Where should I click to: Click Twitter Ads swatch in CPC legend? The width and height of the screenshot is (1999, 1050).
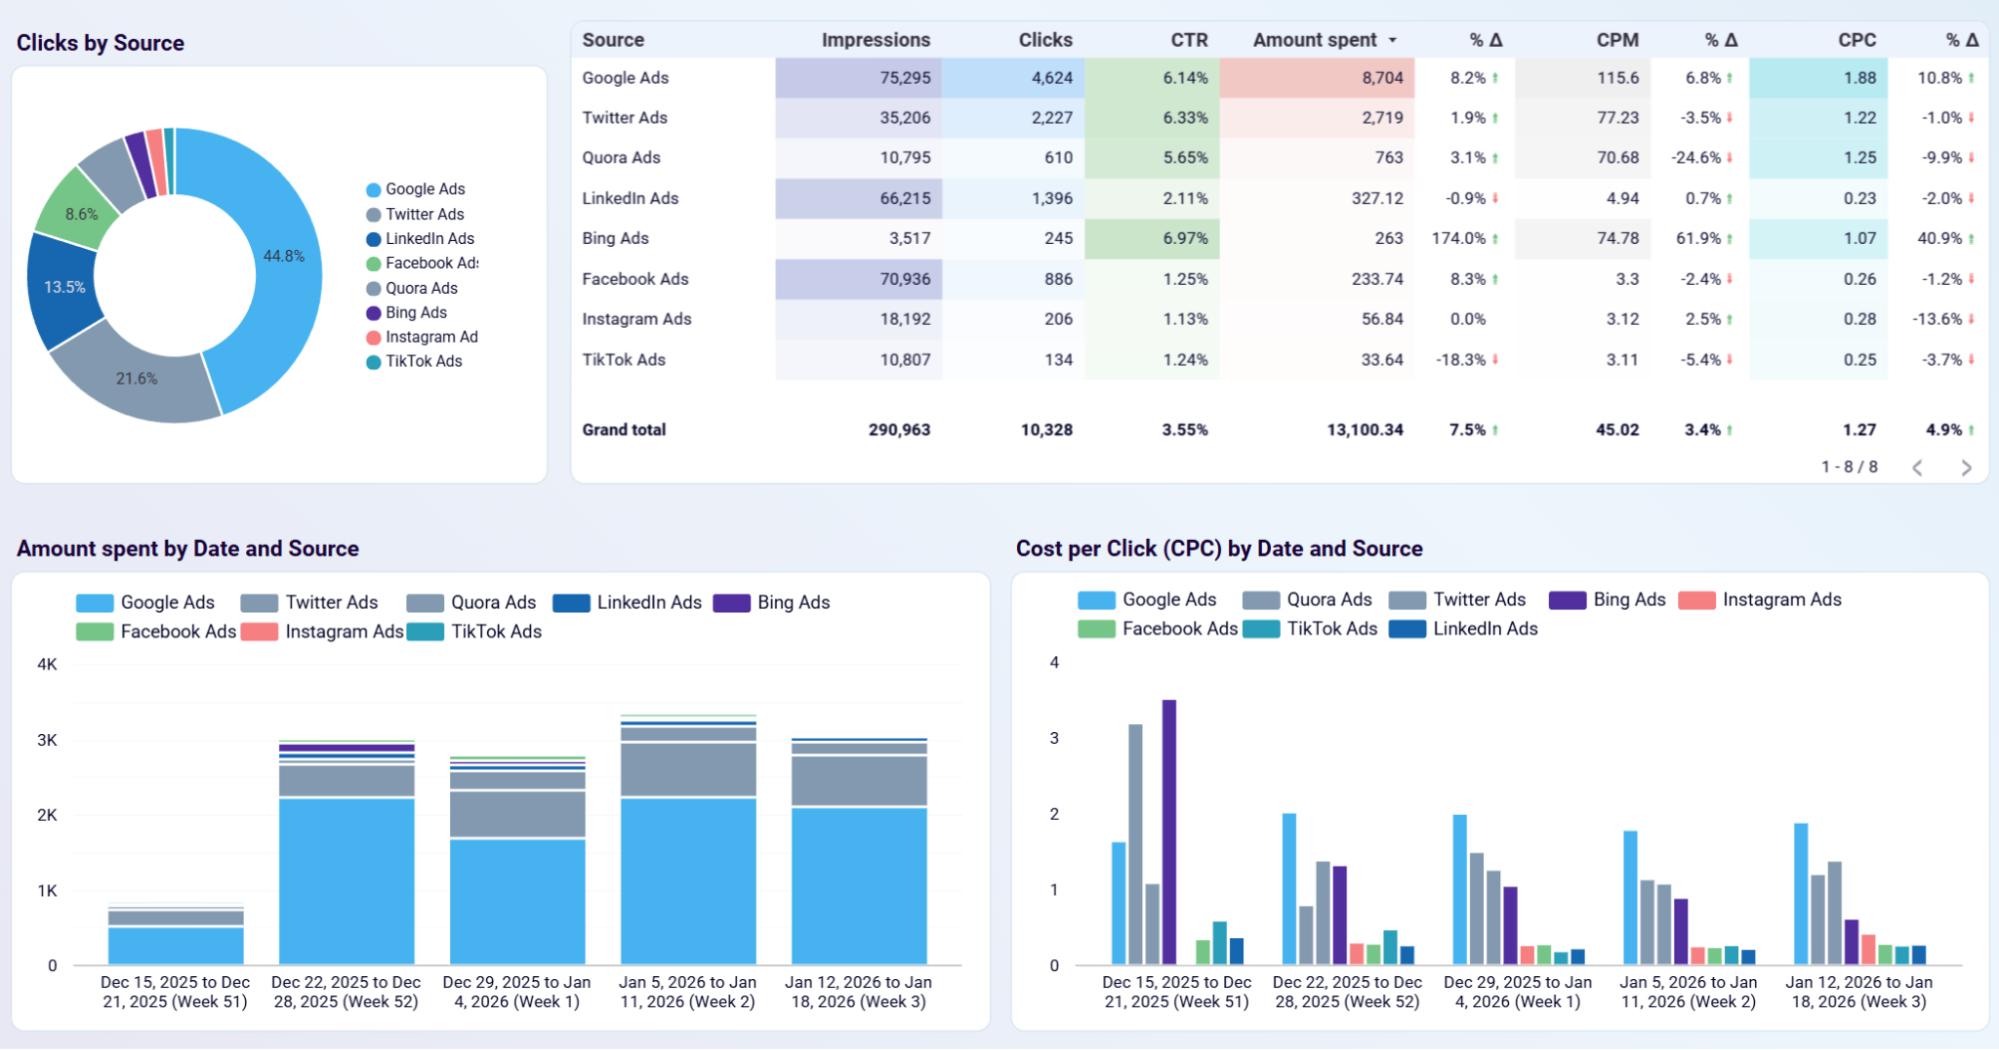coord(1407,600)
